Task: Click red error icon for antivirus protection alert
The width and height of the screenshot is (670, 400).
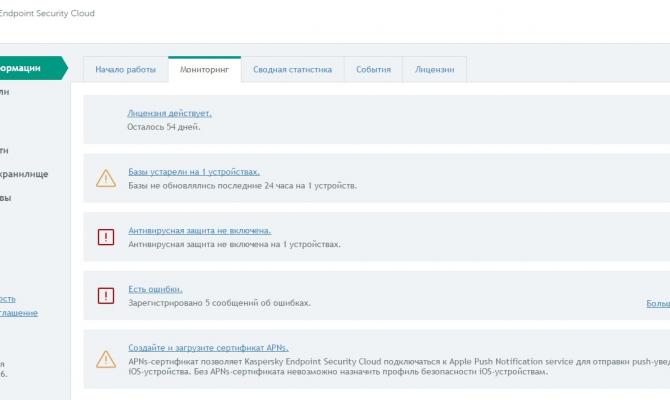Action: coord(105,237)
